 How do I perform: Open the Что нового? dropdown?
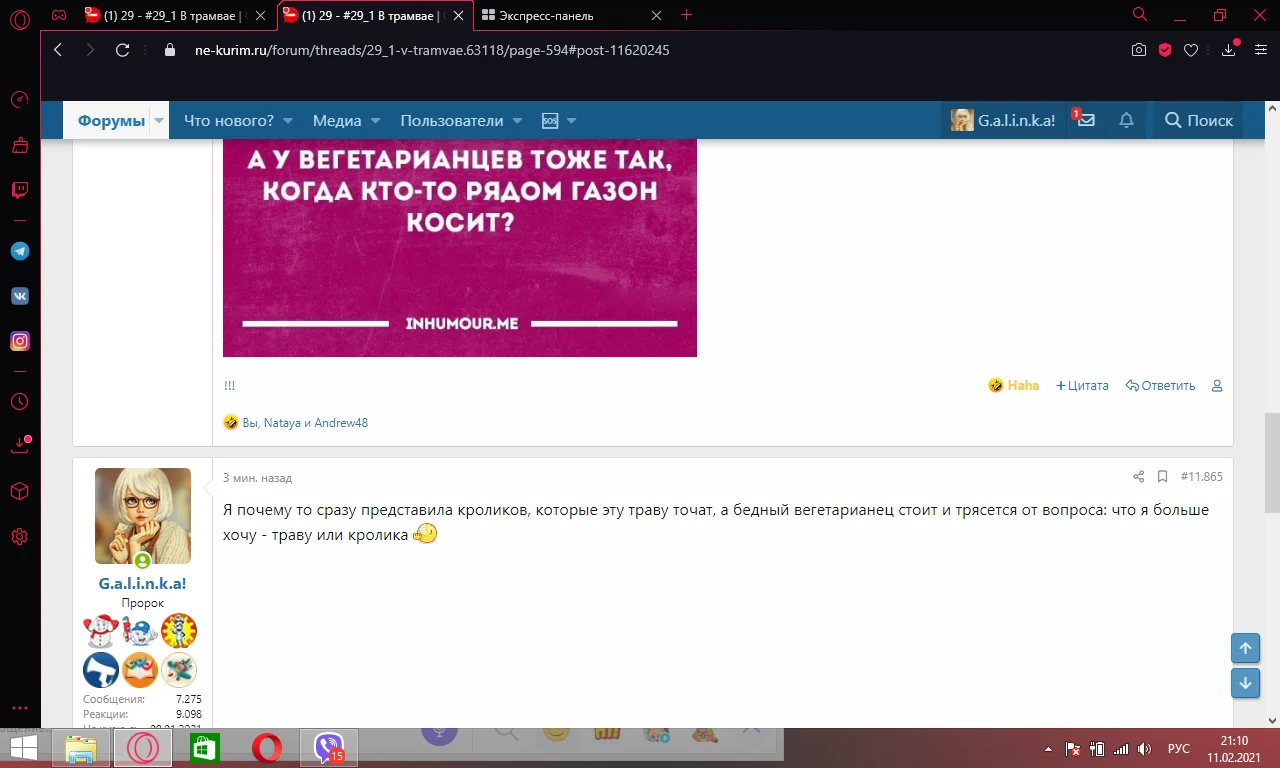pos(231,119)
